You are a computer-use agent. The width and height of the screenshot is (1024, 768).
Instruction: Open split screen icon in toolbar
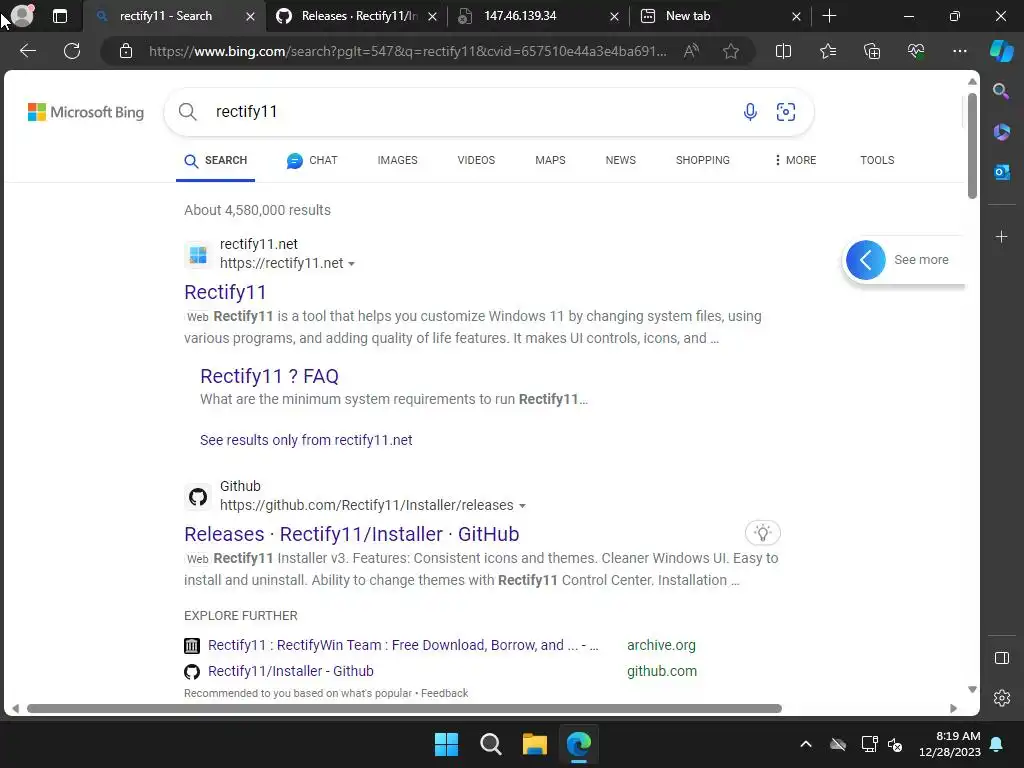point(783,51)
